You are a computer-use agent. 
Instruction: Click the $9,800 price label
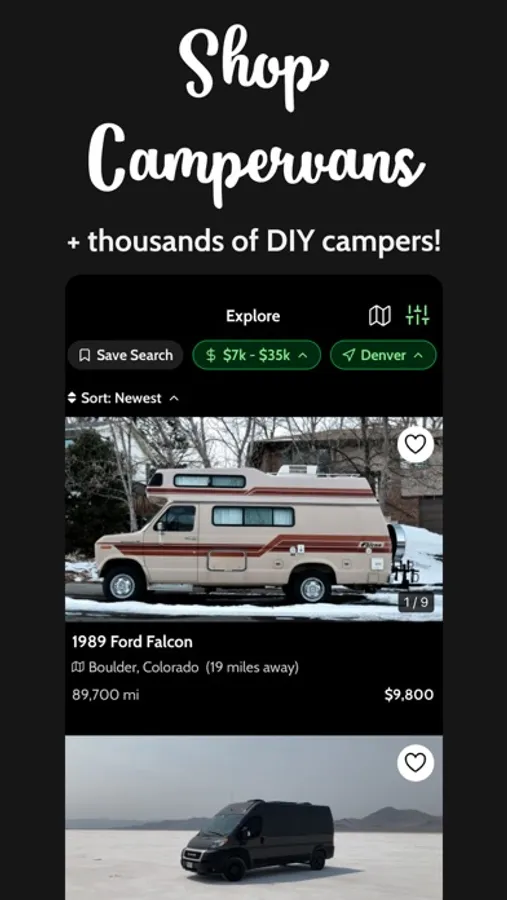click(409, 695)
